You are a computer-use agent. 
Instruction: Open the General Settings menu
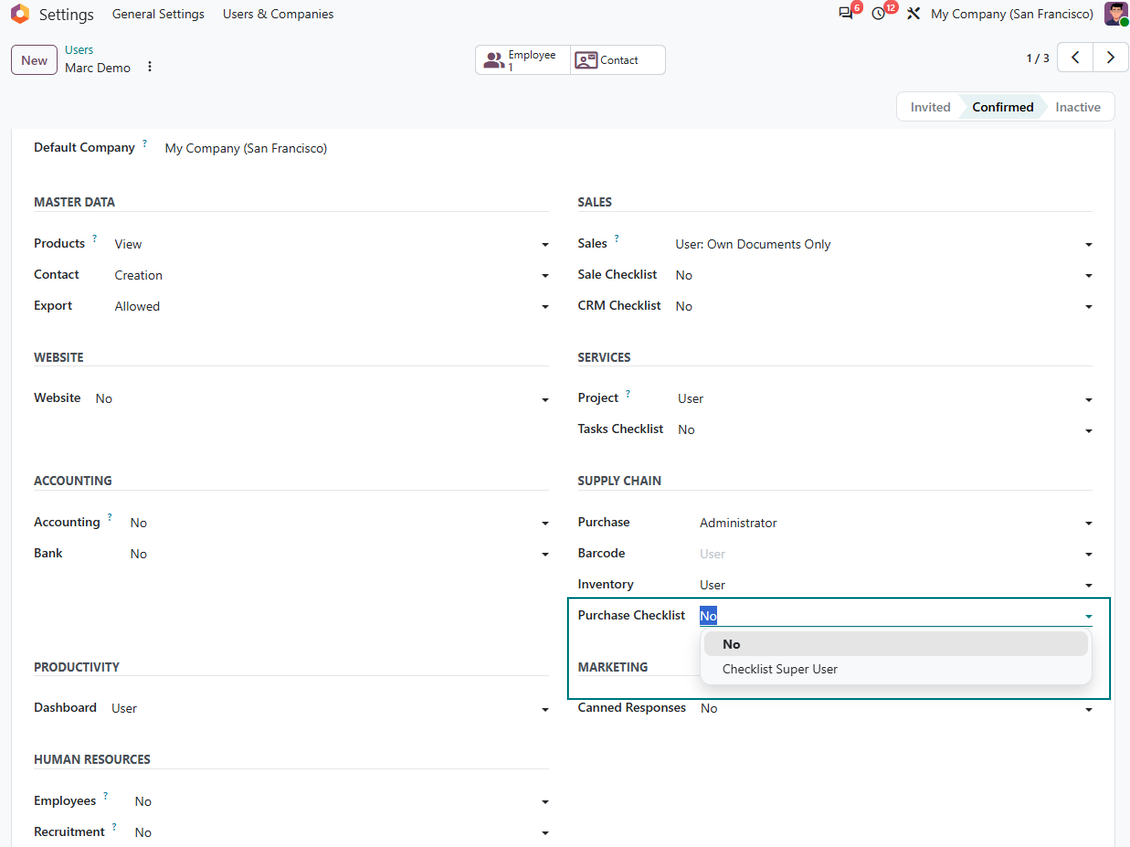[158, 14]
